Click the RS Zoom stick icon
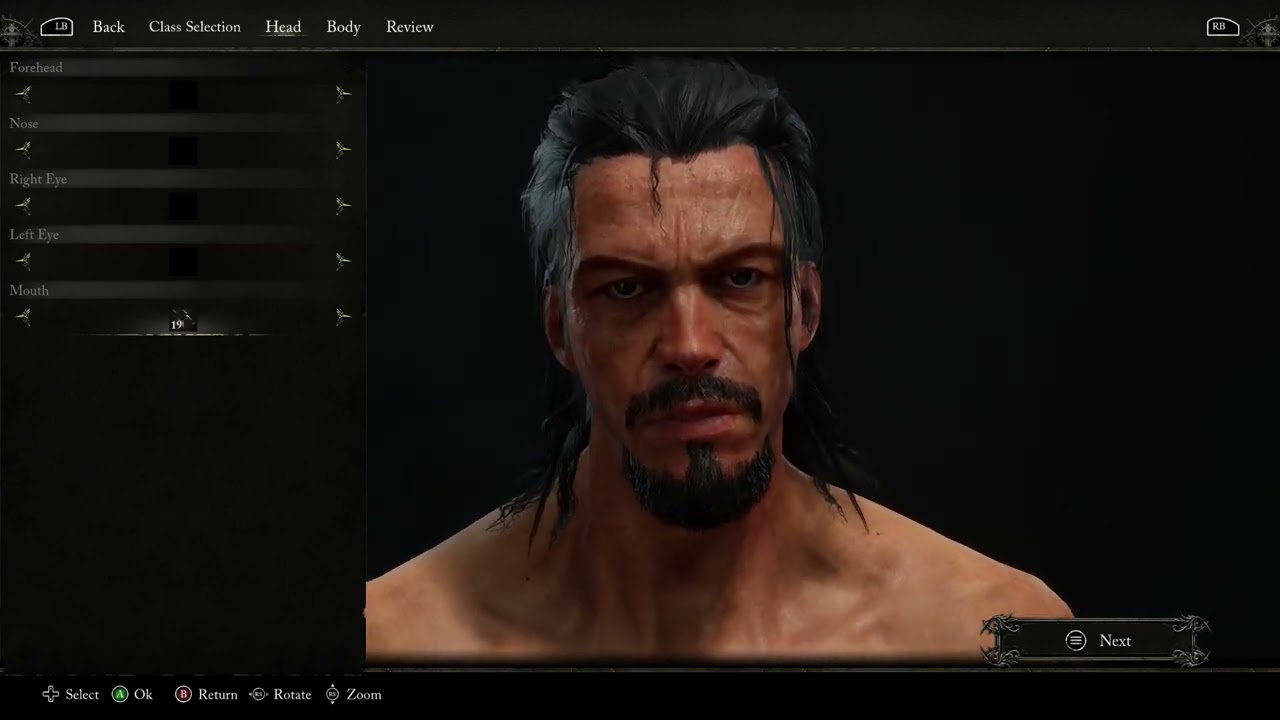 [332, 694]
